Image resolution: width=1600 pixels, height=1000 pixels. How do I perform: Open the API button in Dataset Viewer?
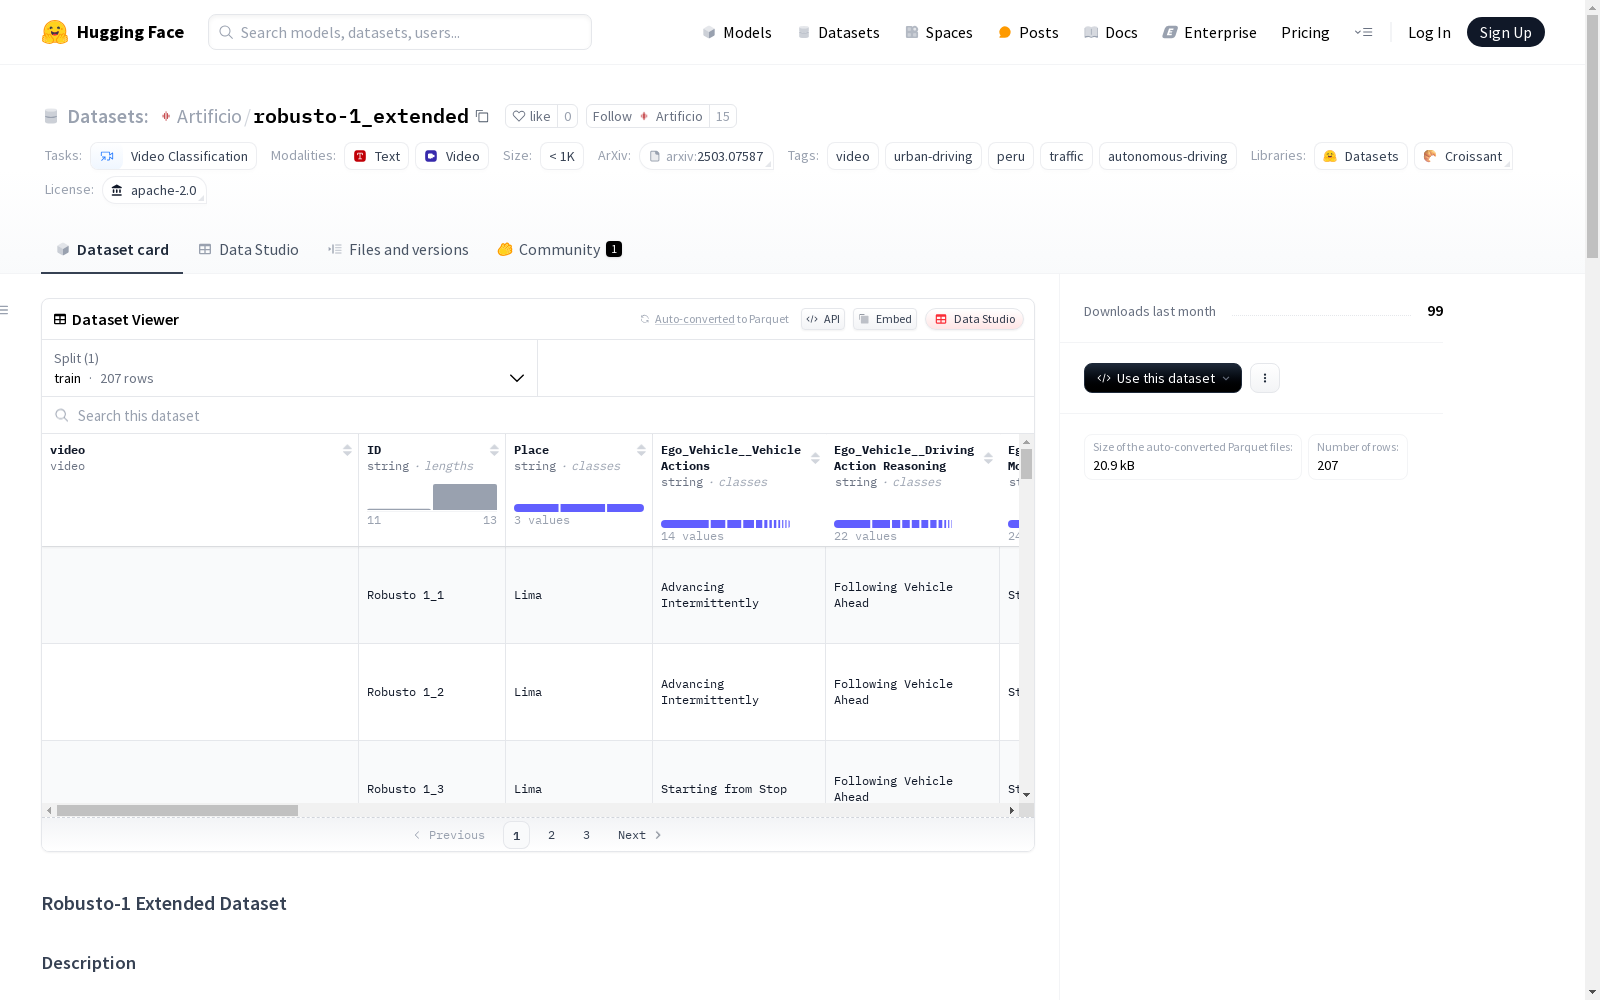(823, 319)
